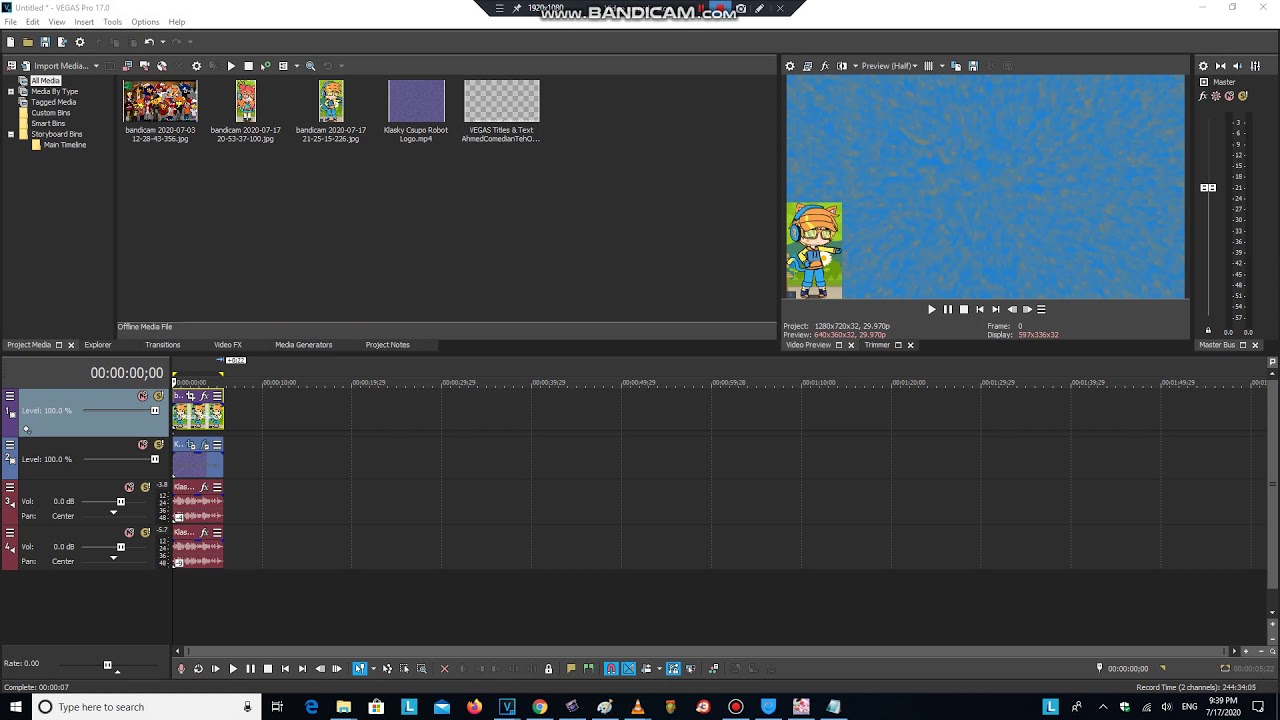Click the Render As icon in the main toolbar
The width and height of the screenshot is (1280, 720).
[62, 42]
